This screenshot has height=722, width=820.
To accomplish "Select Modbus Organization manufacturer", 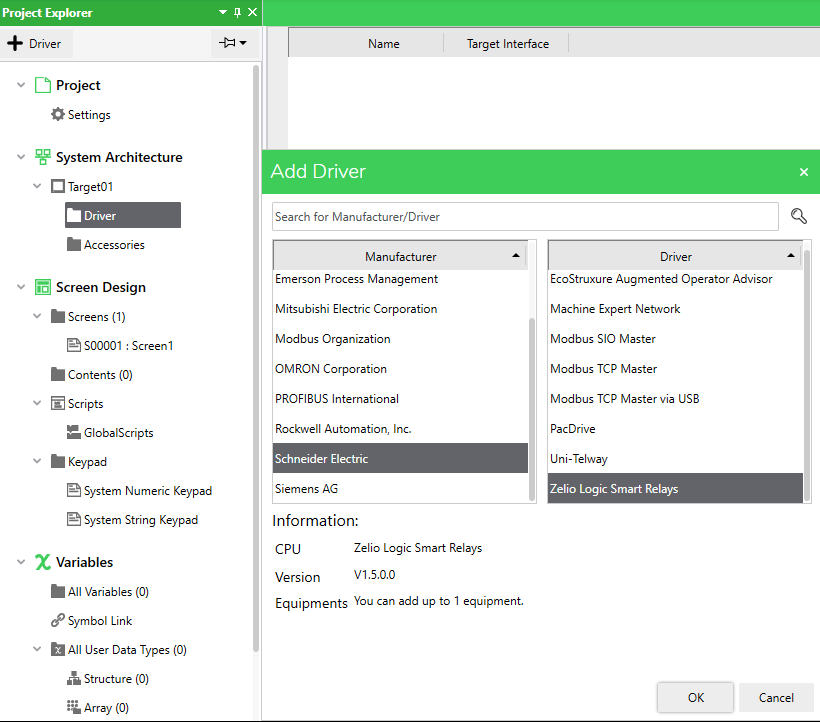I will pos(401,339).
